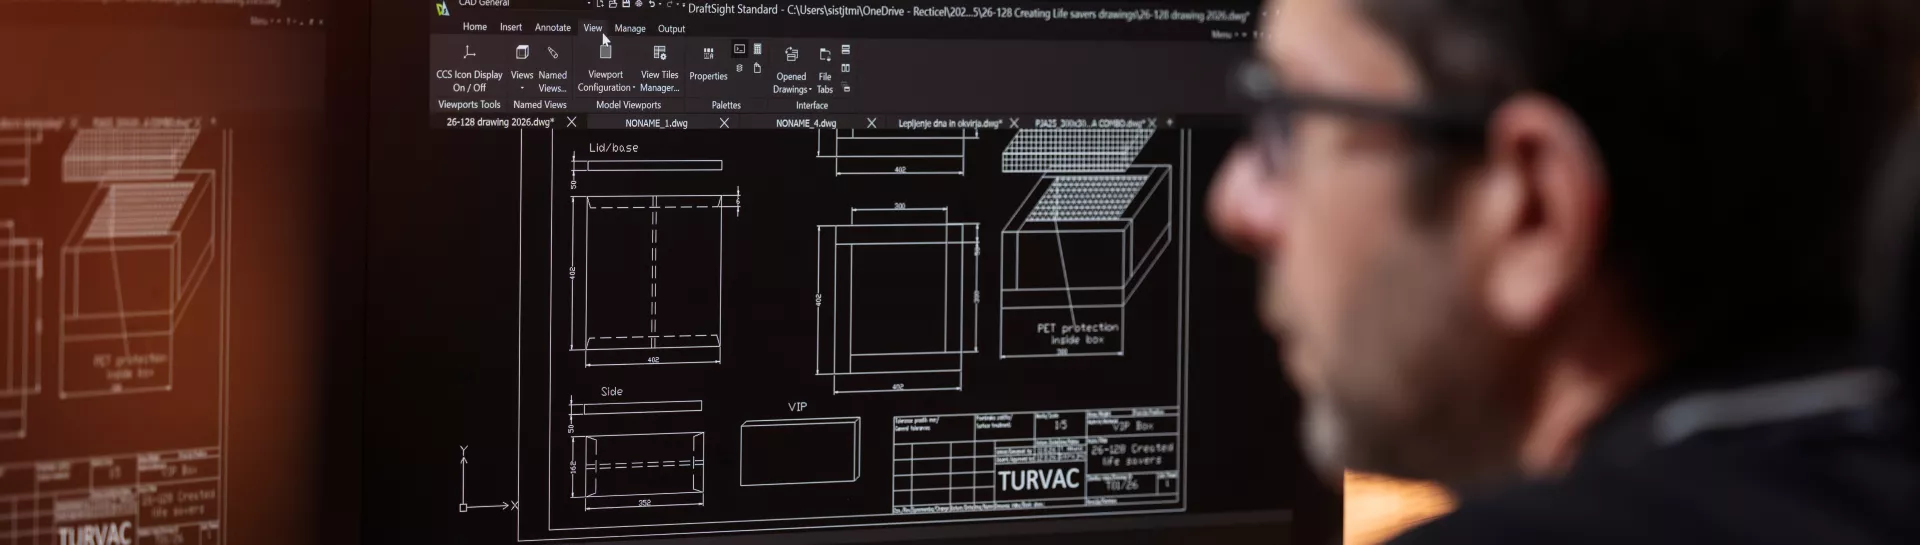
Task: Select the TURVAC logo in title block
Action: coord(1038,480)
